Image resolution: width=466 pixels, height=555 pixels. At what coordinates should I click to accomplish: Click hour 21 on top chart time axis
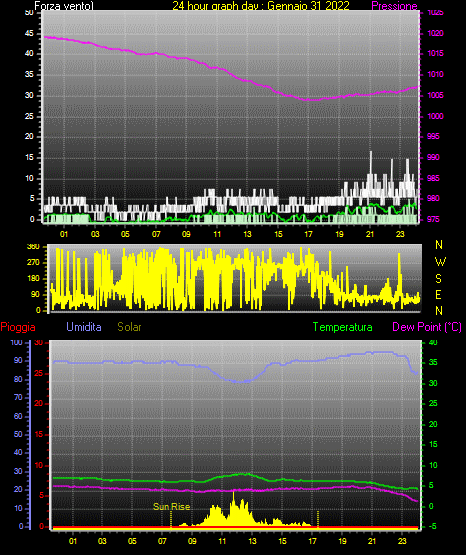[370, 234]
